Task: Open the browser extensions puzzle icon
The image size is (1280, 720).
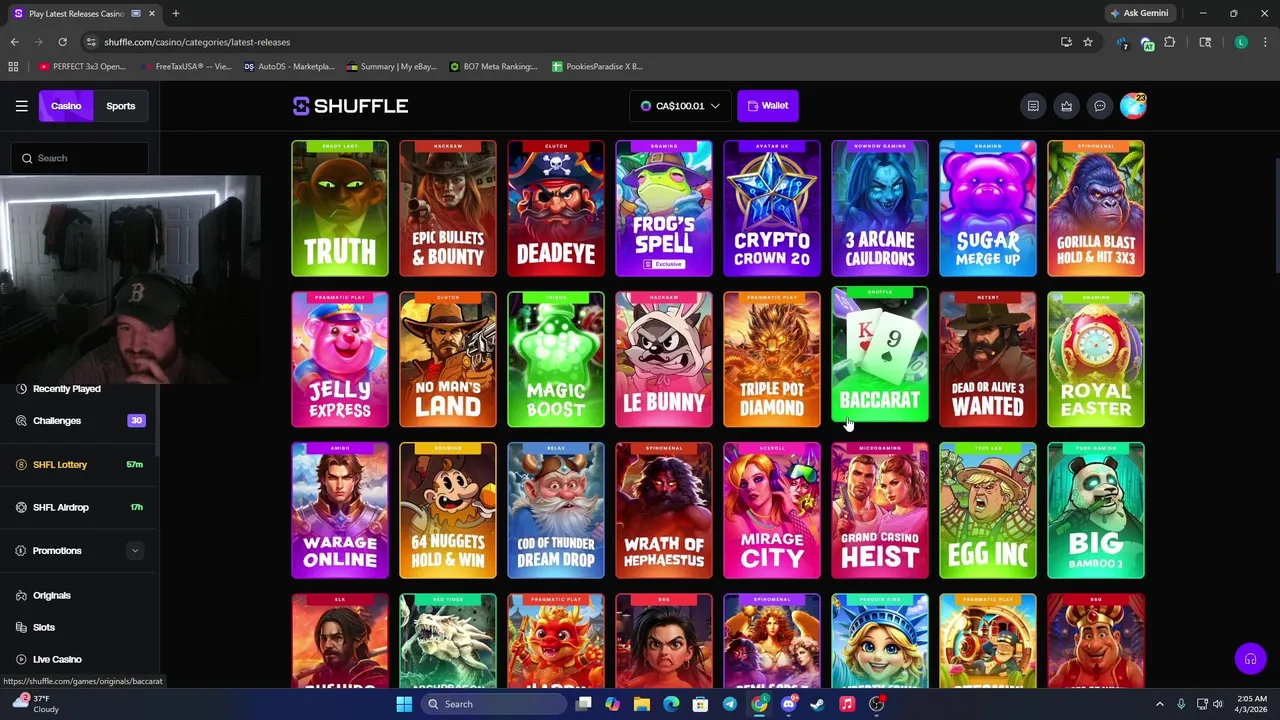Action: click(1170, 42)
